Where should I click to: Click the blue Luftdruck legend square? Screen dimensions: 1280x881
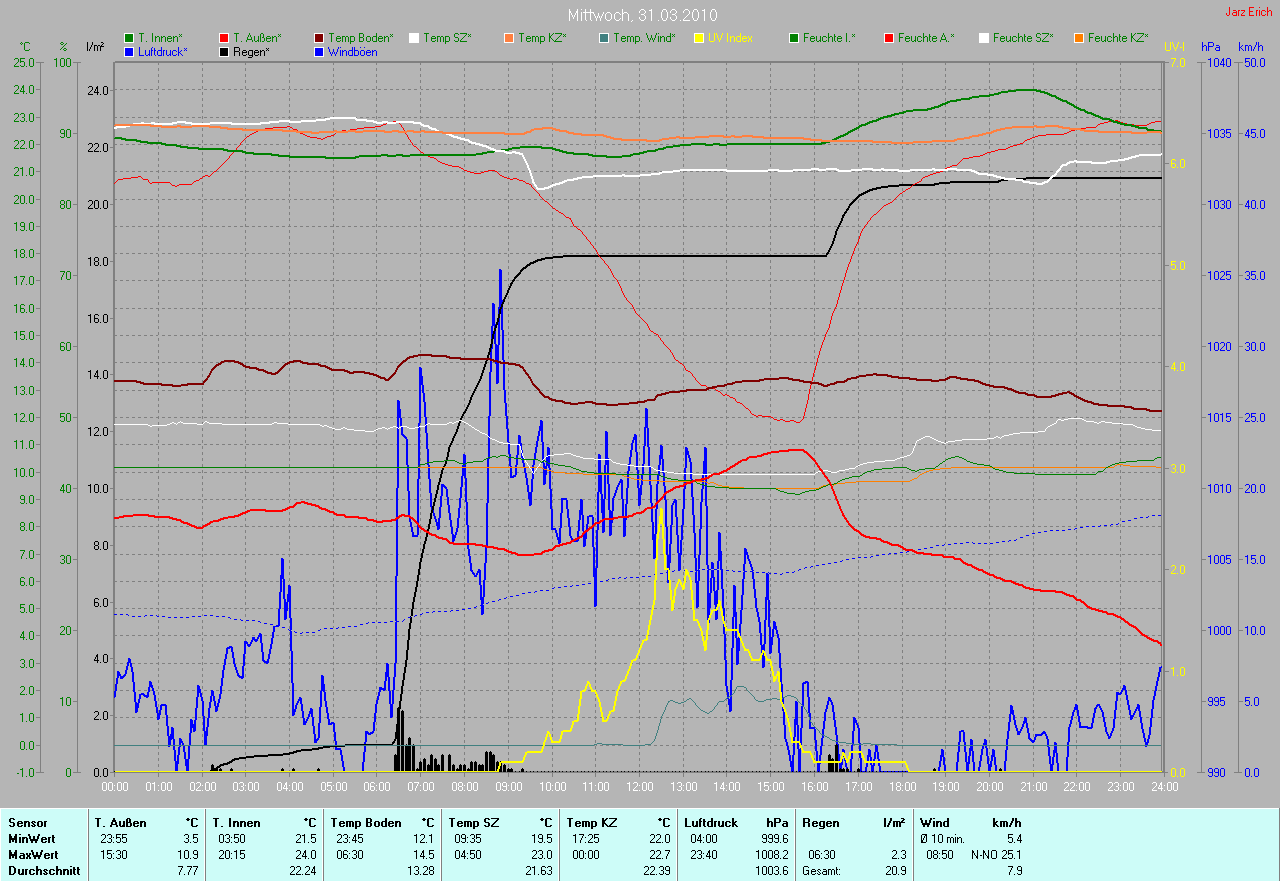(x=129, y=51)
